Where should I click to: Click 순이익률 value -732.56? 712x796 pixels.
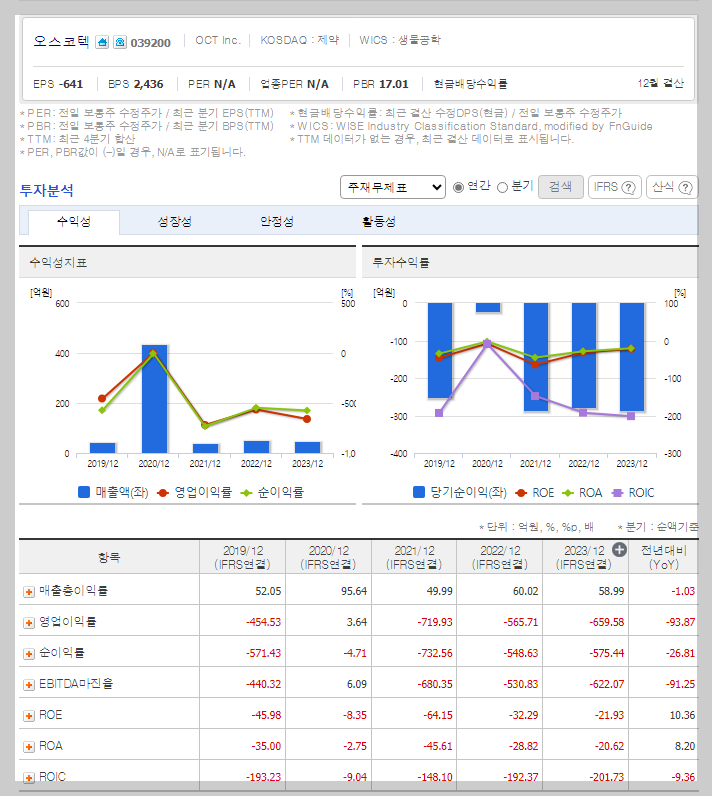tap(435, 653)
